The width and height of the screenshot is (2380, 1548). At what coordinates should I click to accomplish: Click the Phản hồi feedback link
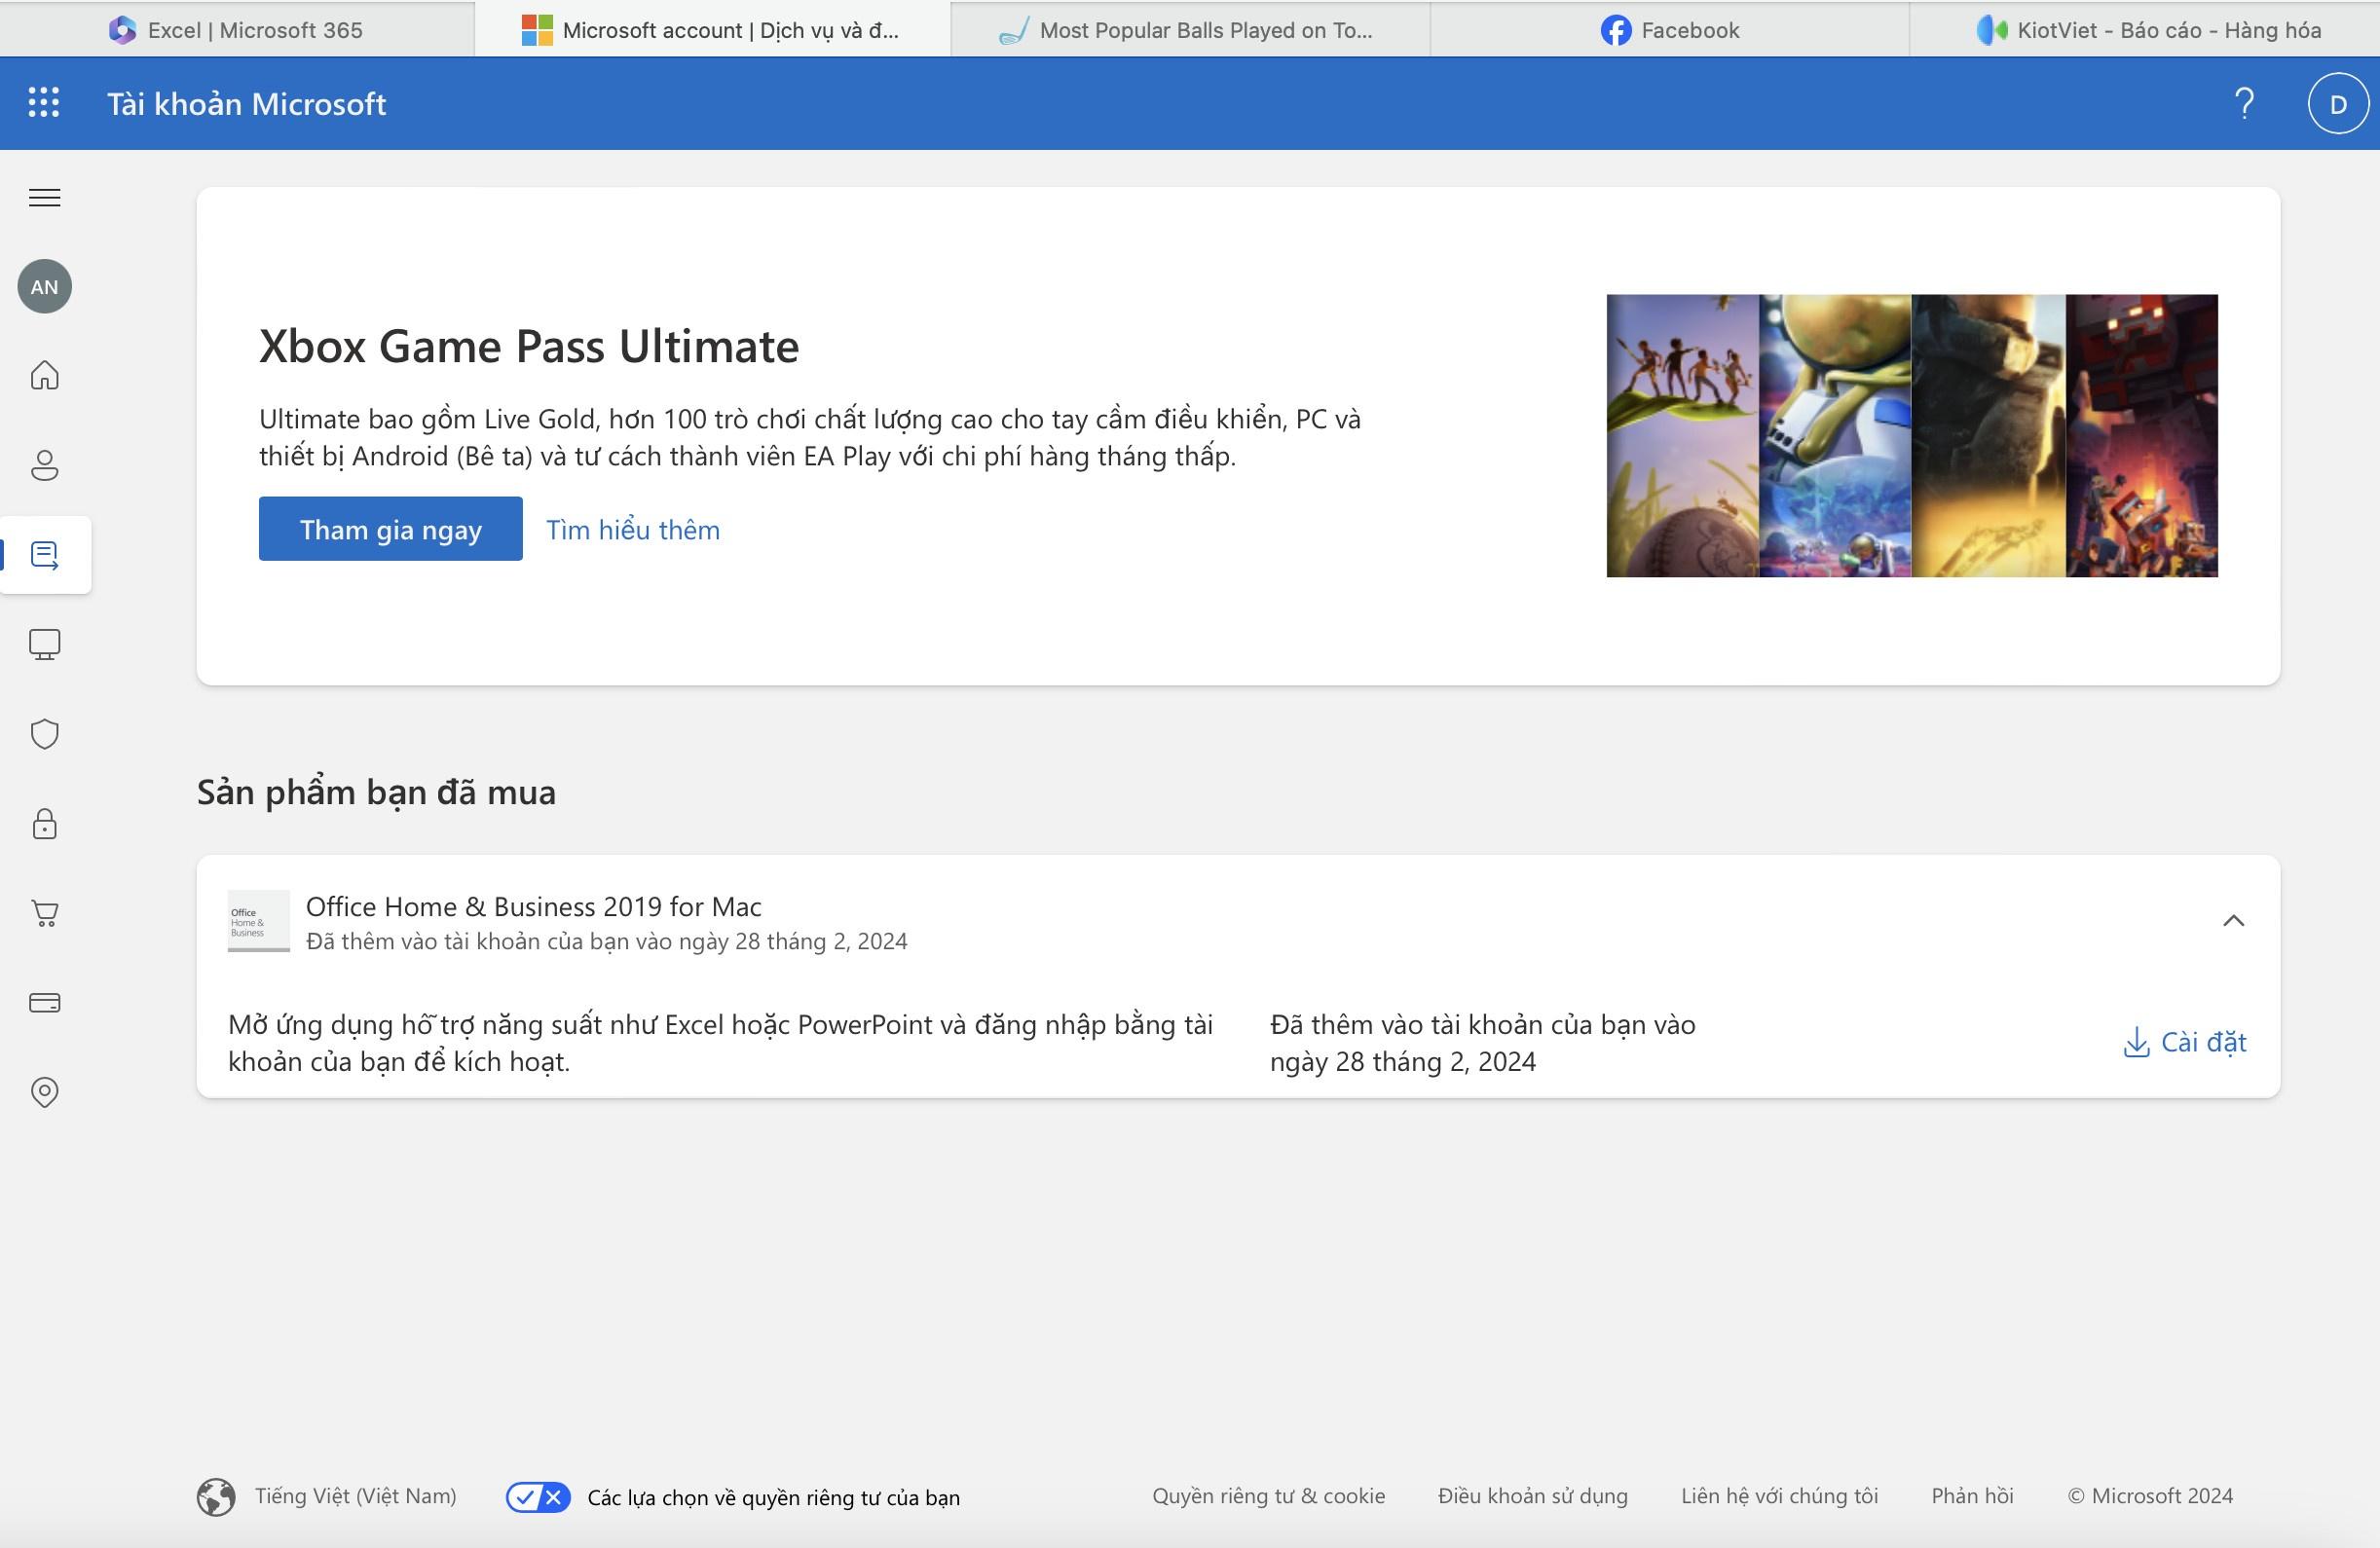(x=1972, y=1496)
